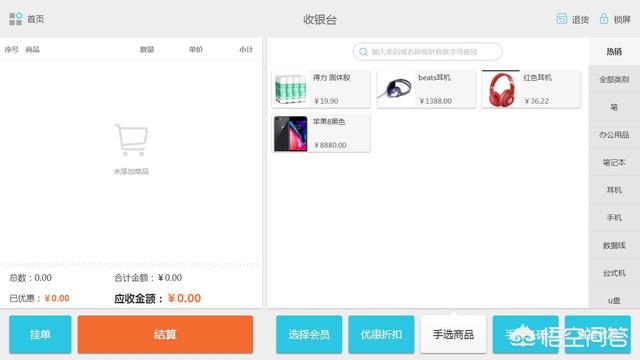Click the 合计金额 ¥0.00 text
The width and height of the screenshot is (640, 360).
[148, 278]
